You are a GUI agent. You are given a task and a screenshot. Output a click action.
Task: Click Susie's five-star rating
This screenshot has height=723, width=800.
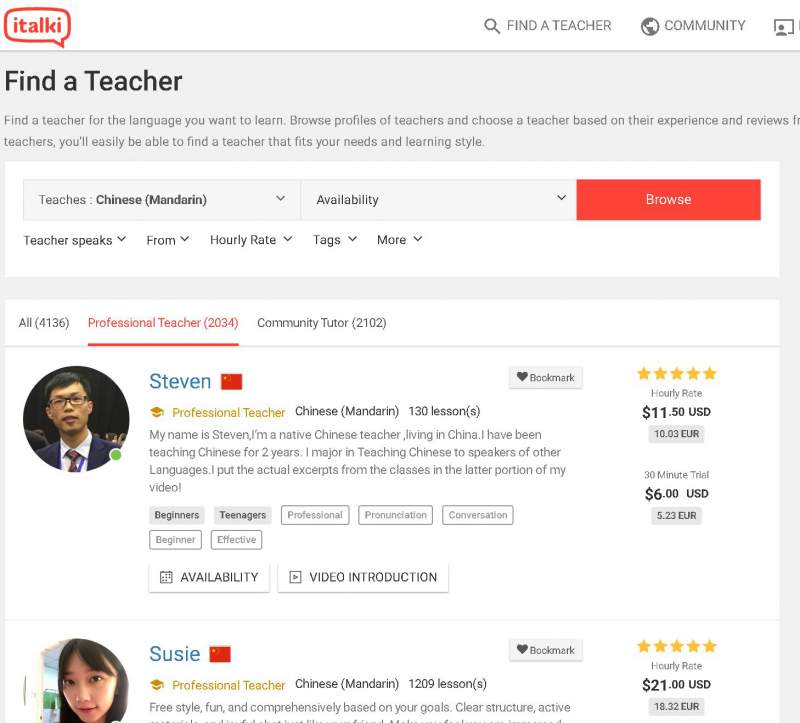(x=676, y=646)
